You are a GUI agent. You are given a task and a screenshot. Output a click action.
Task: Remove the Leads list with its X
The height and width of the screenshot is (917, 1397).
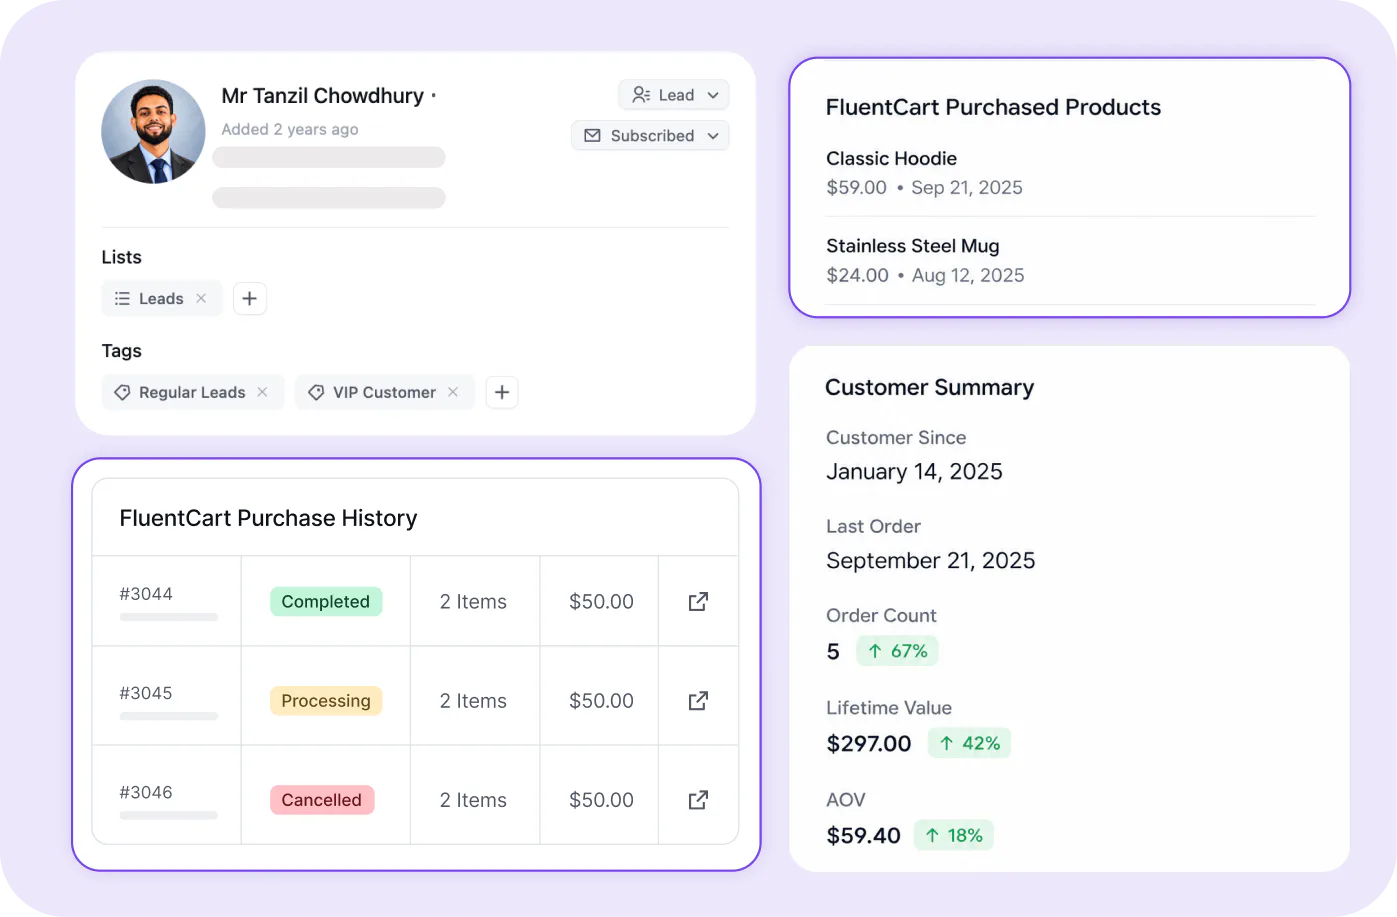click(x=201, y=298)
